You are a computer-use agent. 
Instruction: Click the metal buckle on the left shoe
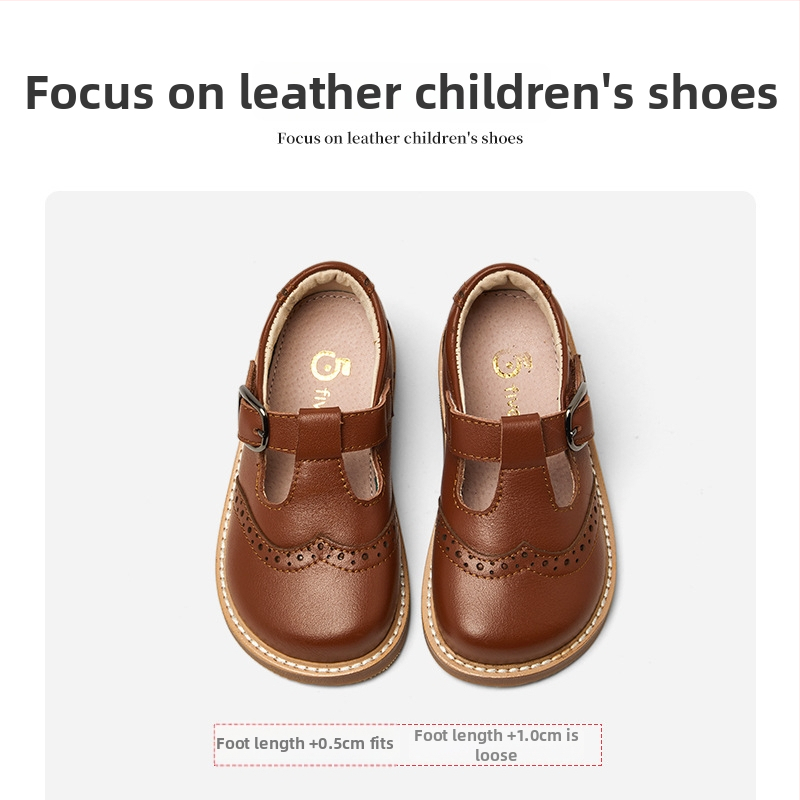pos(253,418)
